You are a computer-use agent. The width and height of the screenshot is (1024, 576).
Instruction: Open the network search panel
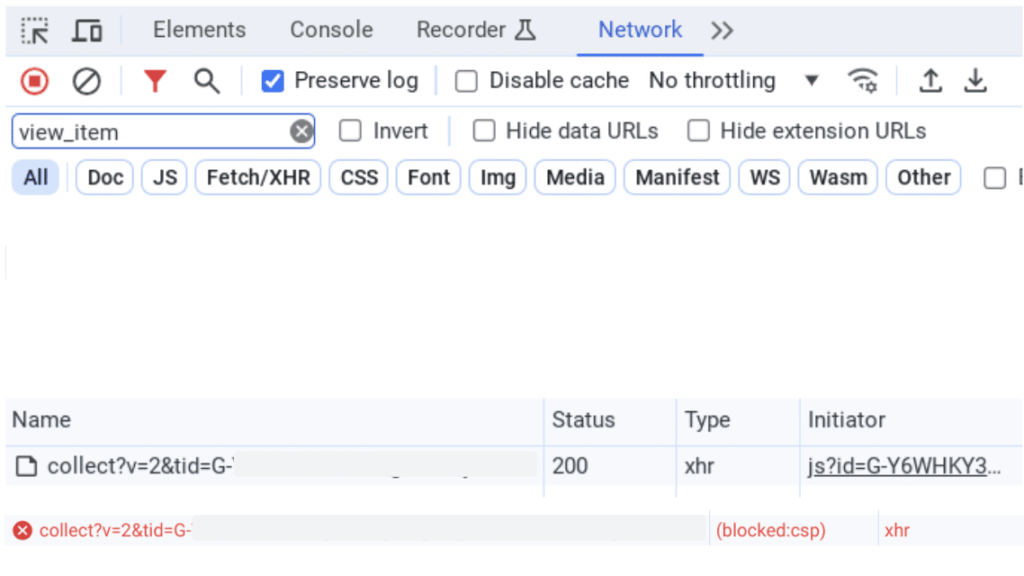[206, 80]
